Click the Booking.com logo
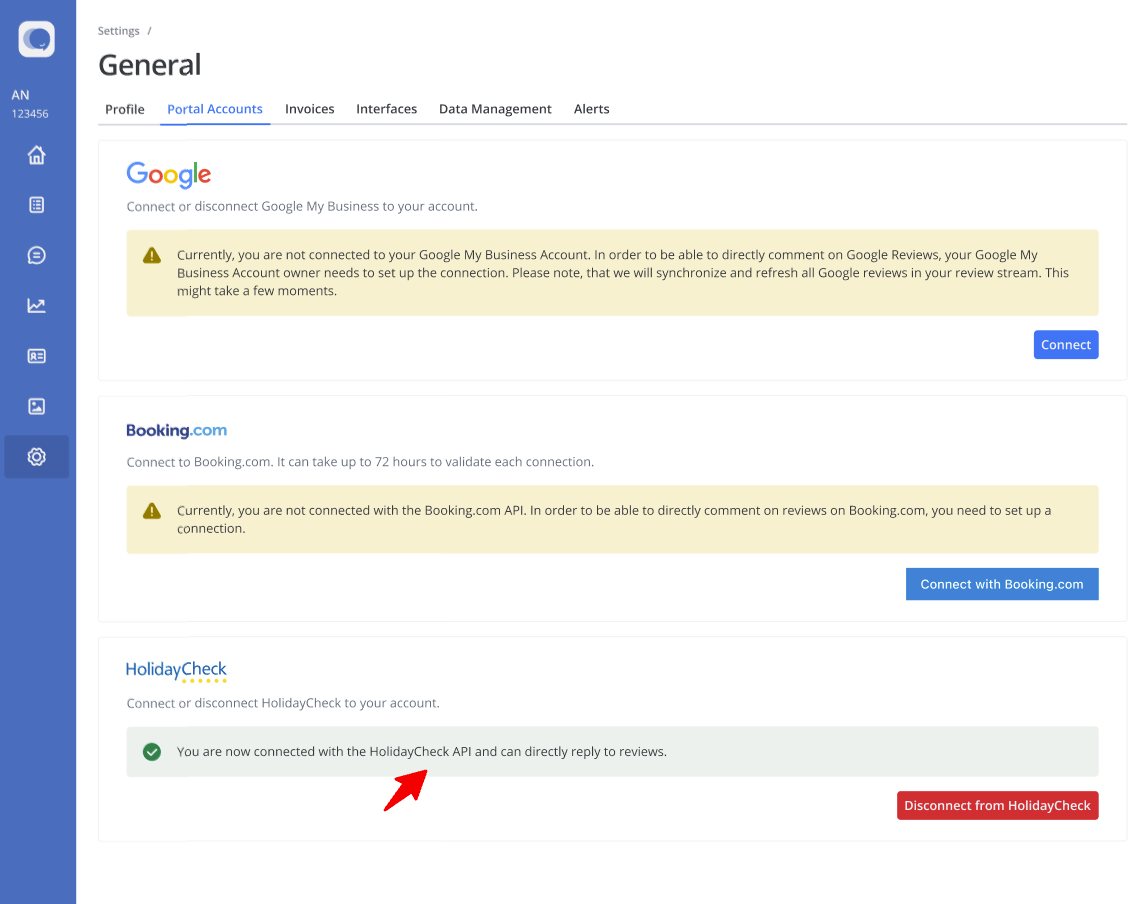 point(177,430)
